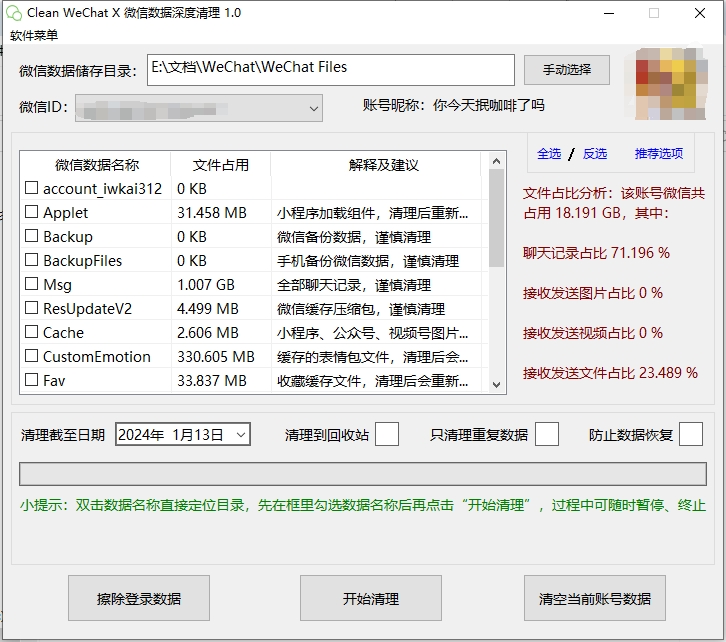Screen dimensions: 726x642
Task: Click the cleaning progress bar
Action: point(363,474)
